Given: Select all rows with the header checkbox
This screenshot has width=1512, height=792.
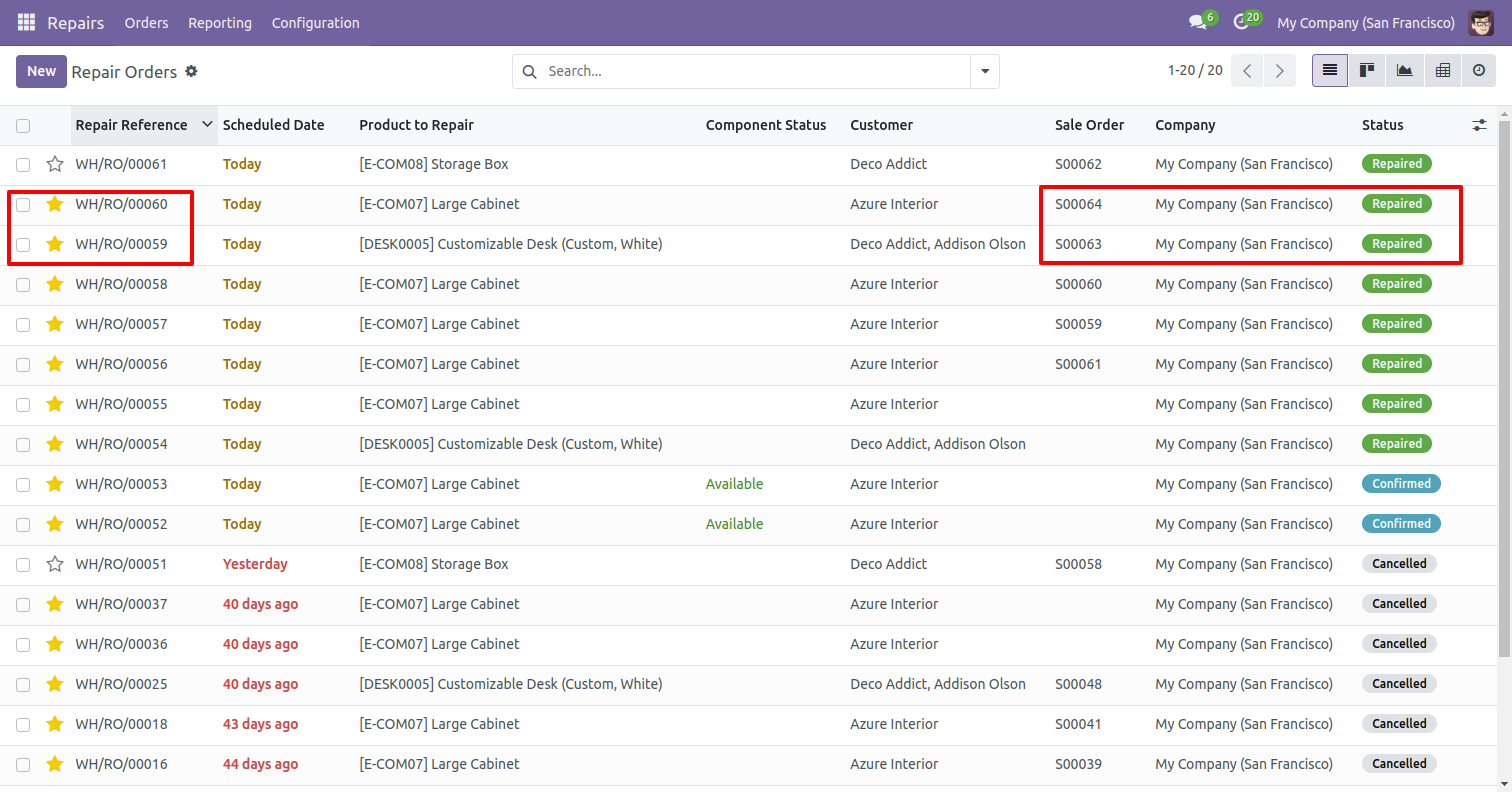Looking at the screenshot, I should (23, 125).
